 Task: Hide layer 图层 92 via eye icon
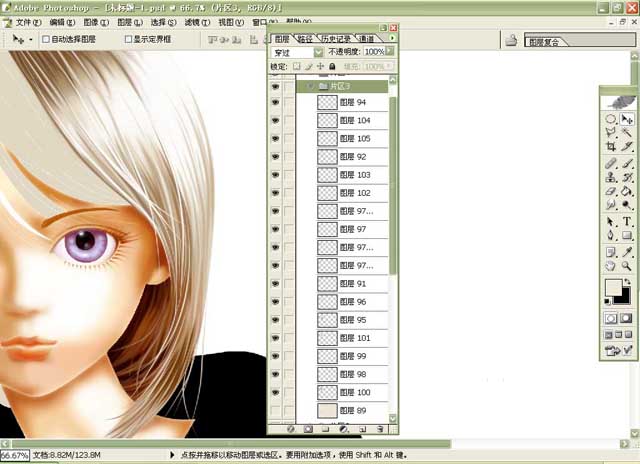tap(276, 157)
